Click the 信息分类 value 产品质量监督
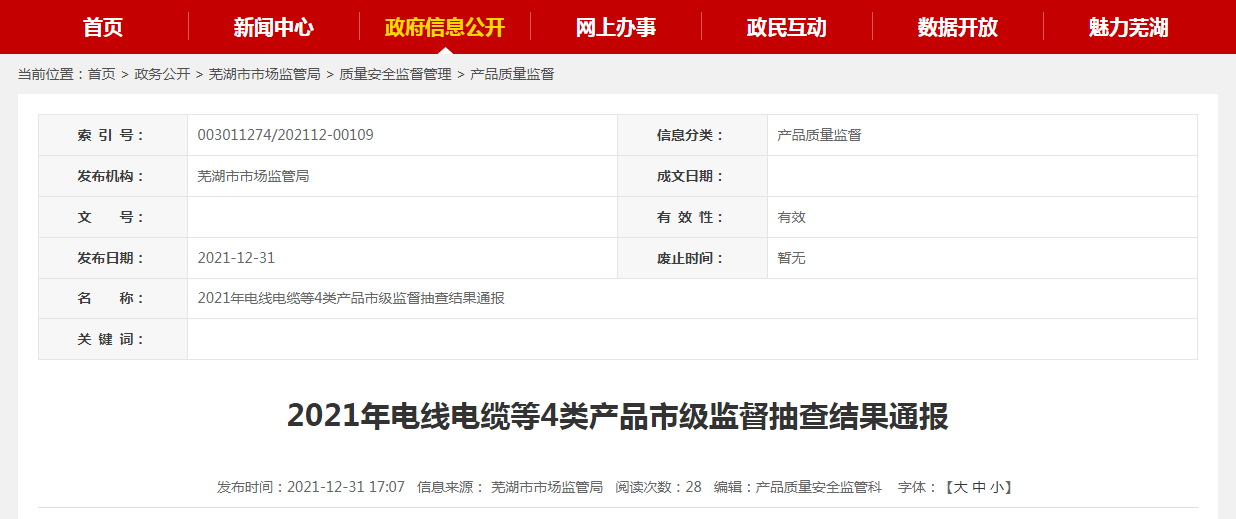Screen dimensions: 1236x519 click(x=819, y=135)
